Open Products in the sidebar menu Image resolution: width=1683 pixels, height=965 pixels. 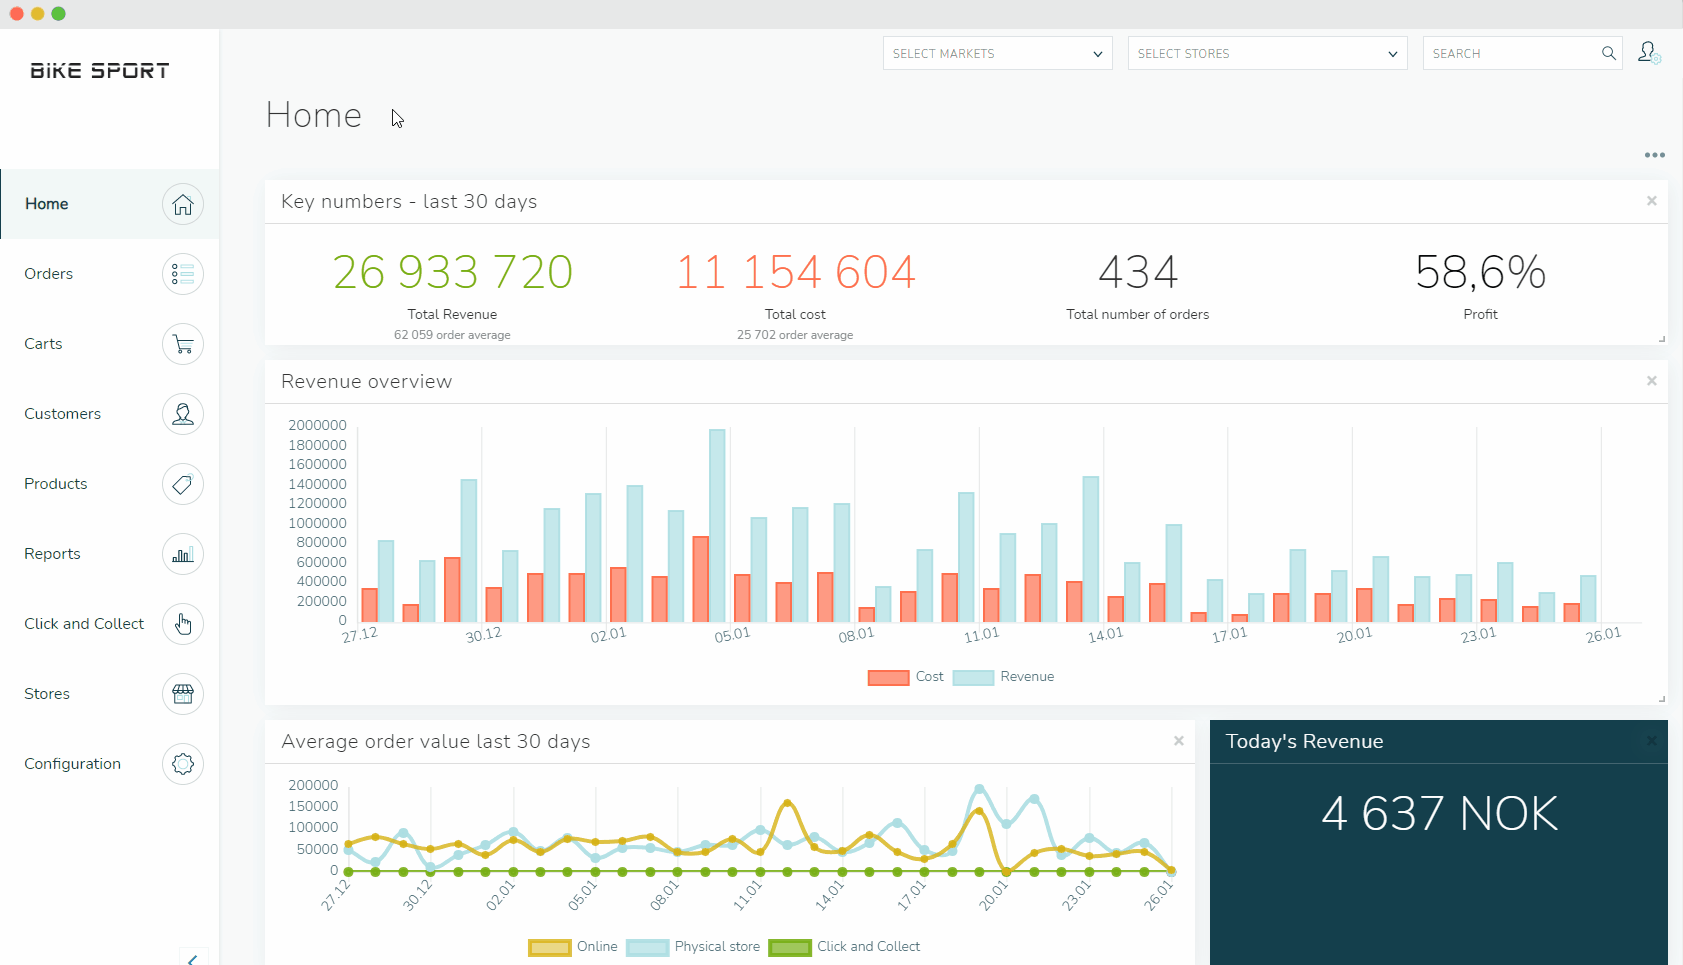pyautogui.click(x=110, y=484)
